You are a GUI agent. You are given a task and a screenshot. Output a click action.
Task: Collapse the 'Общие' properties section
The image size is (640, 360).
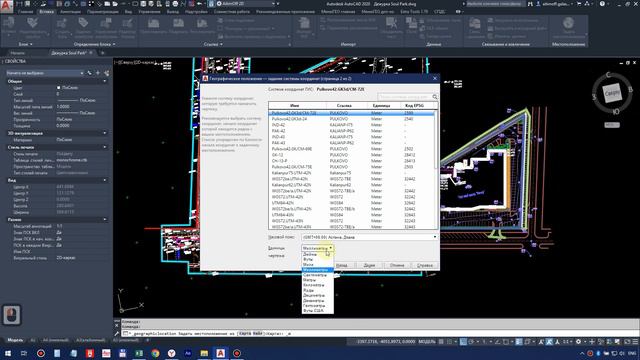click(104, 81)
